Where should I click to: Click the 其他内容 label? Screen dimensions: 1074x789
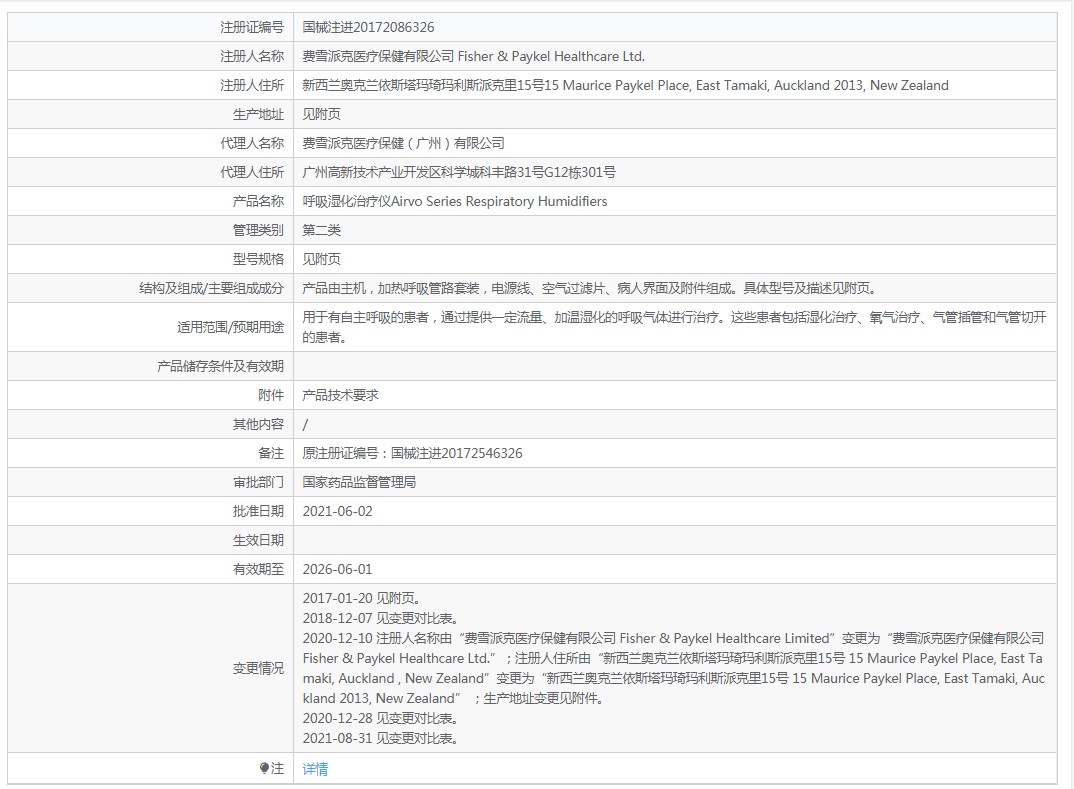pos(258,424)
